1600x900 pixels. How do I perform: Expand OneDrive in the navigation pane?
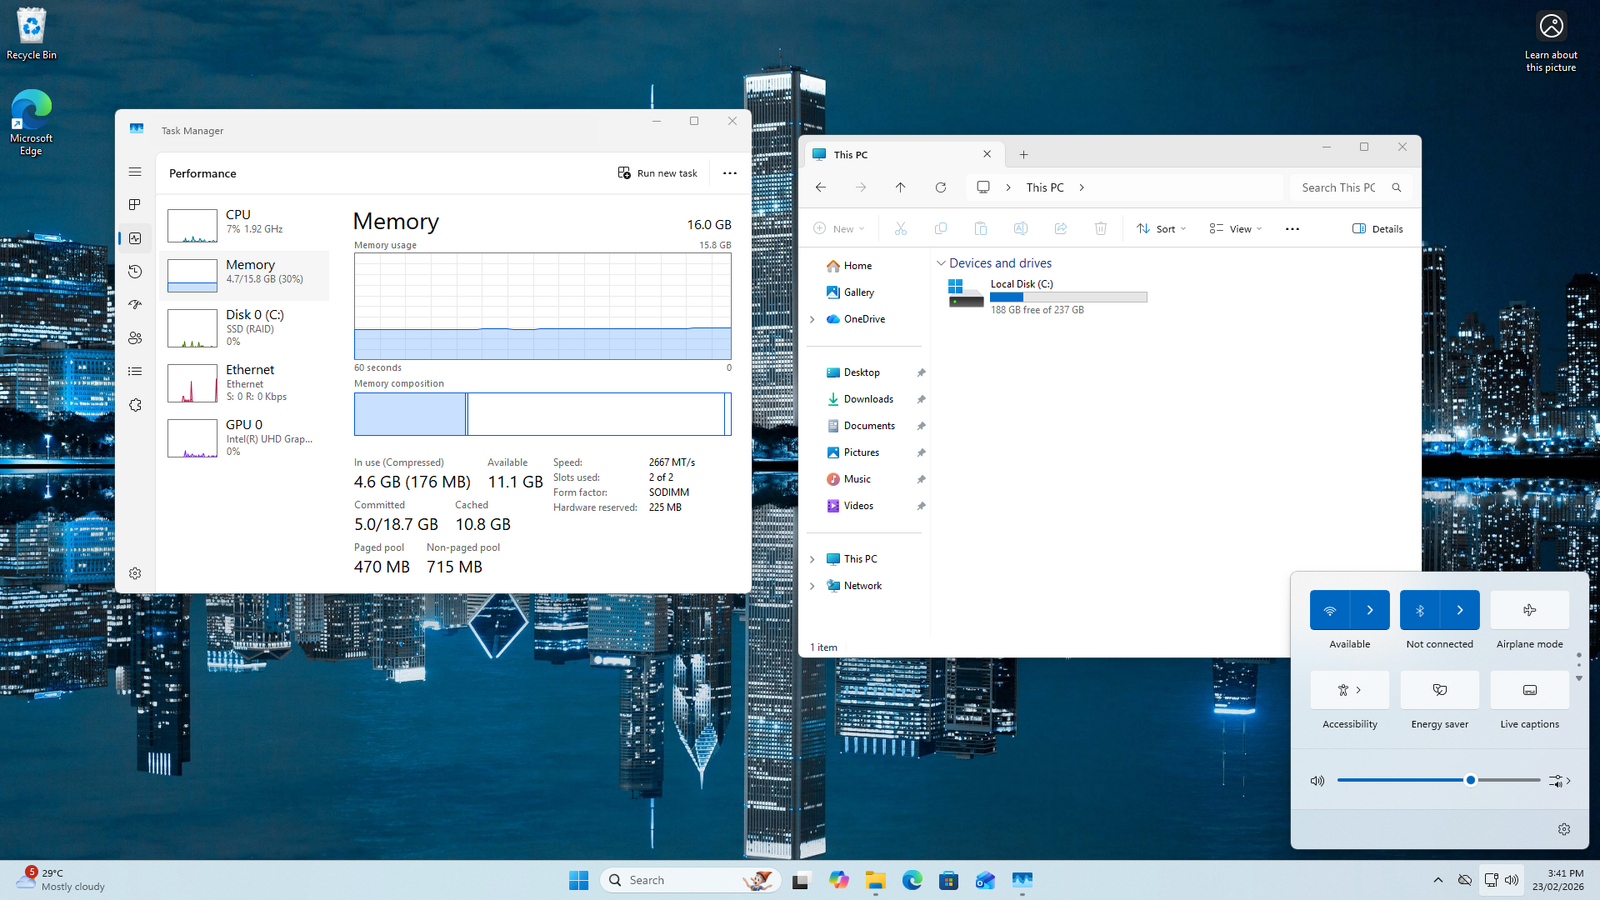click(x=812, y=319)
